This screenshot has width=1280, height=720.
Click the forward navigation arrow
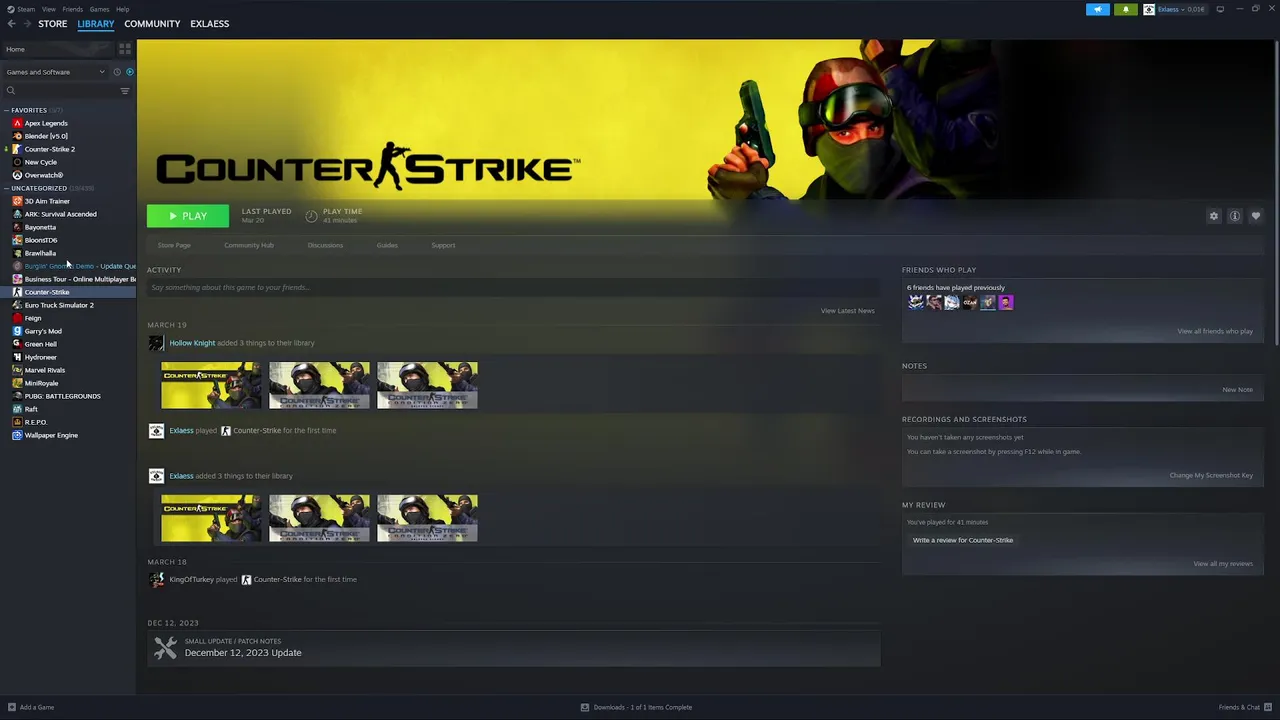tap(26, 24)
